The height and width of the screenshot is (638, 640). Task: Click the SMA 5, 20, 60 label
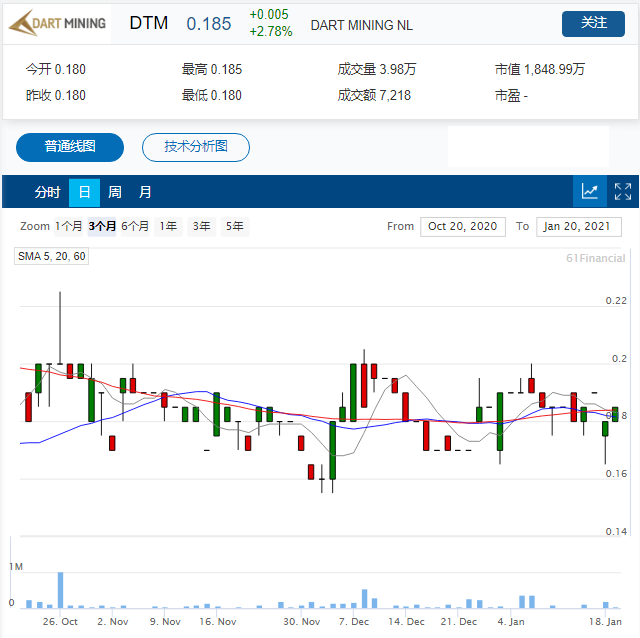51,256
